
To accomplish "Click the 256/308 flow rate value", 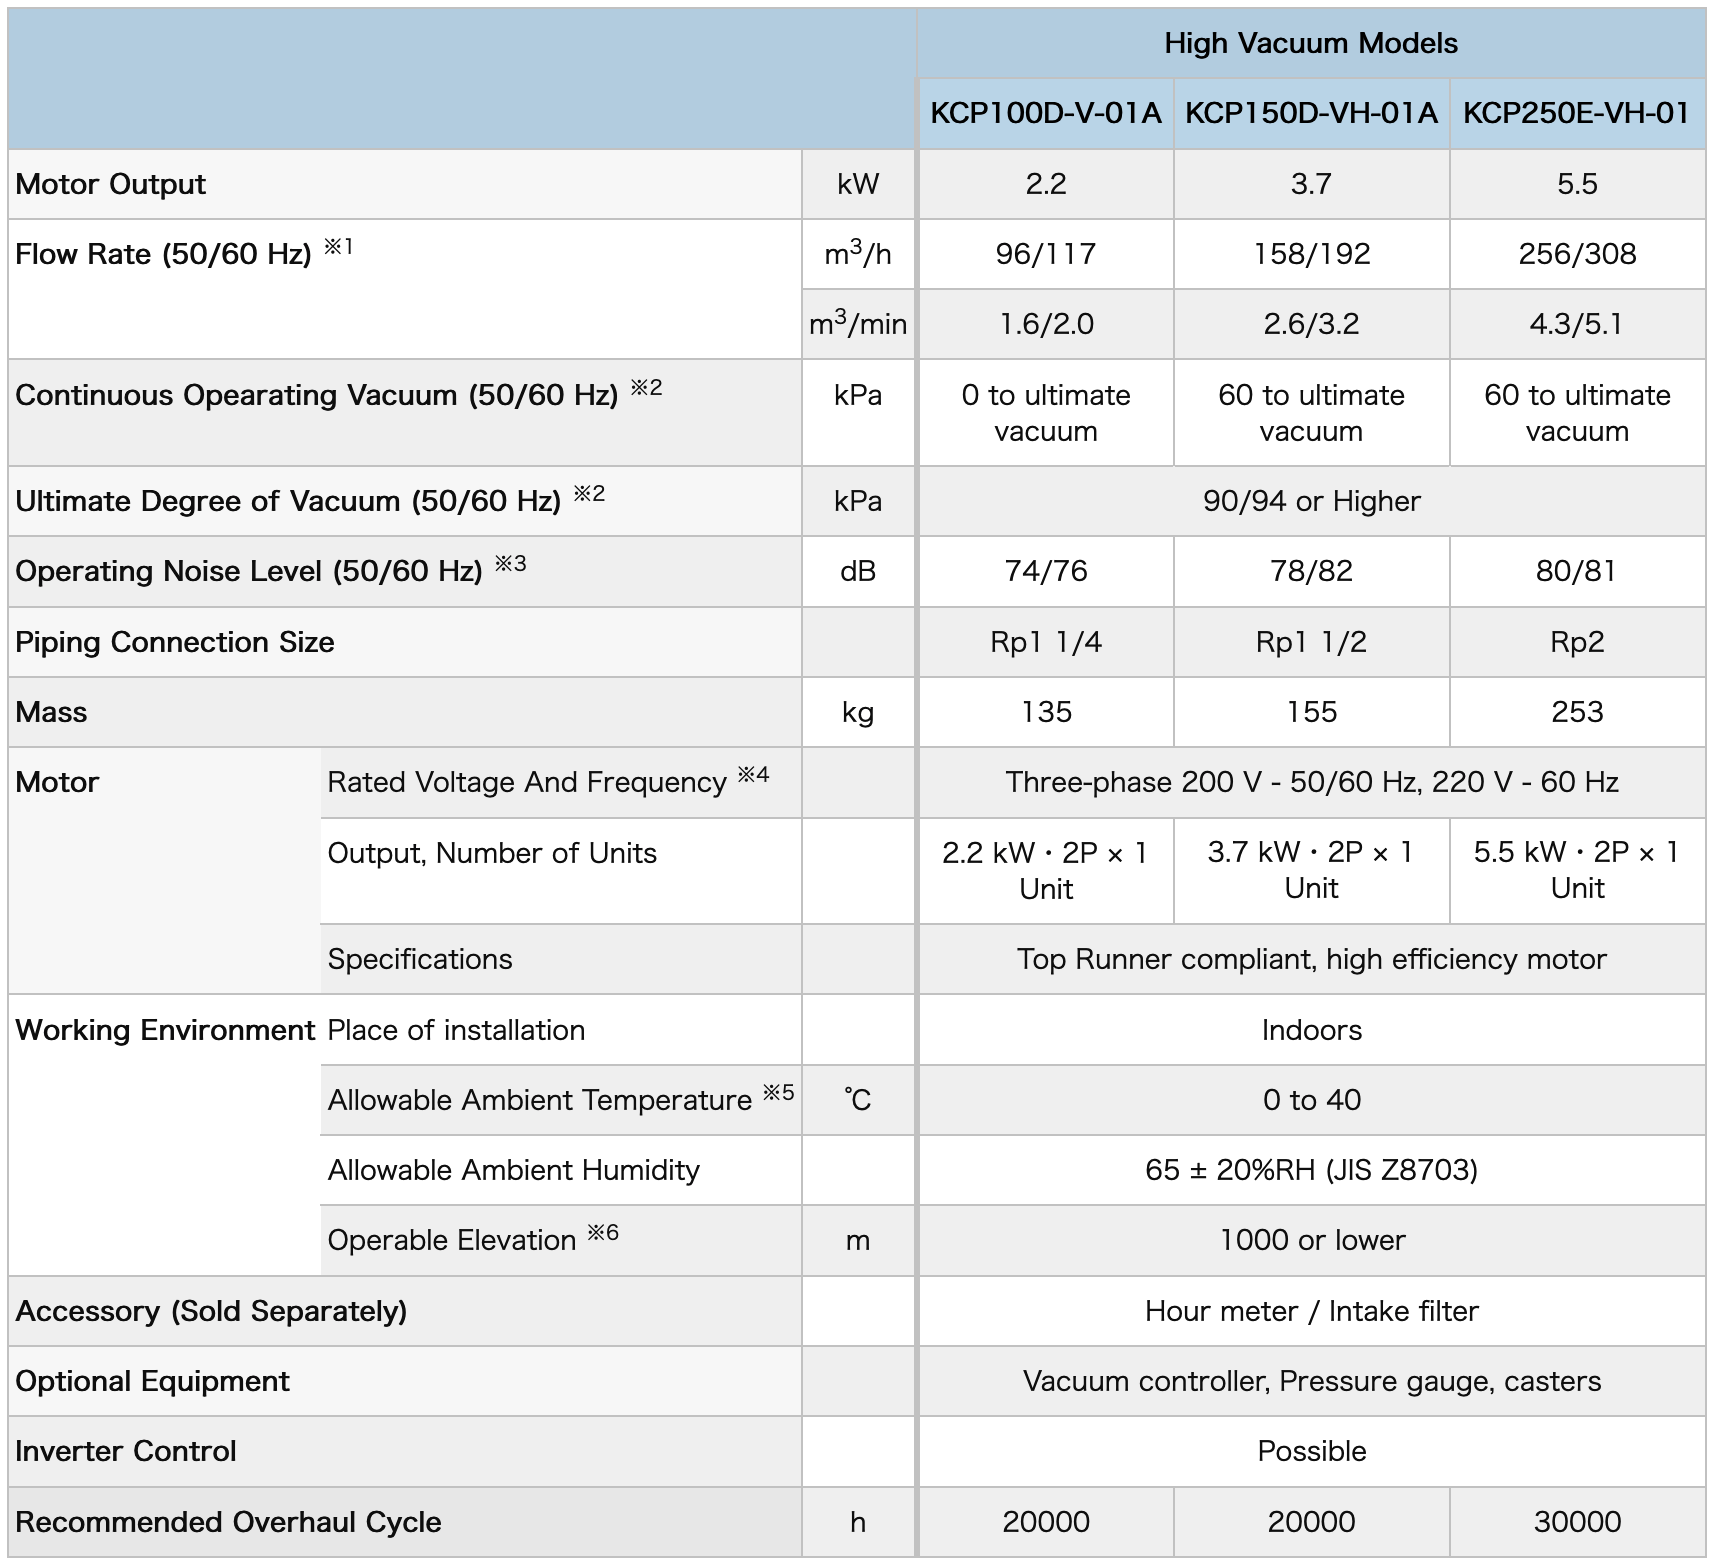I will point(1576,254).
